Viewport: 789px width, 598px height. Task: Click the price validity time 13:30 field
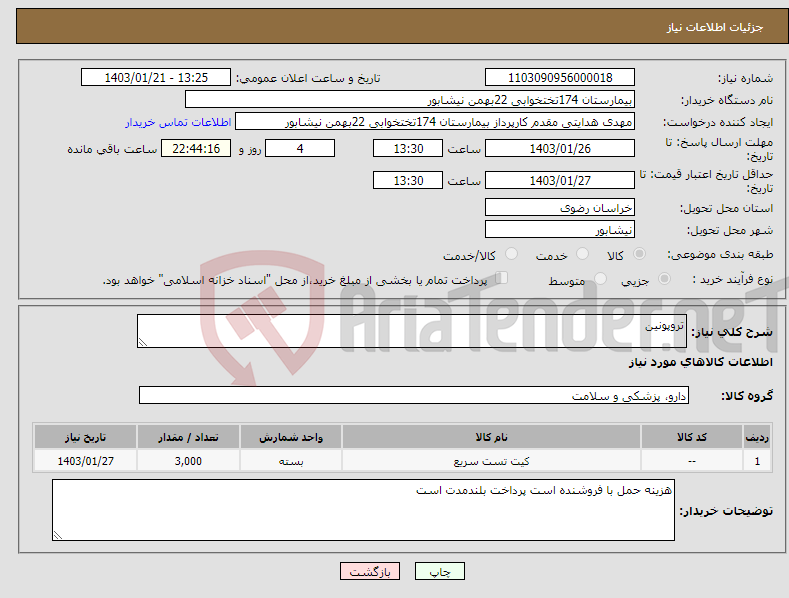[408, 180]
